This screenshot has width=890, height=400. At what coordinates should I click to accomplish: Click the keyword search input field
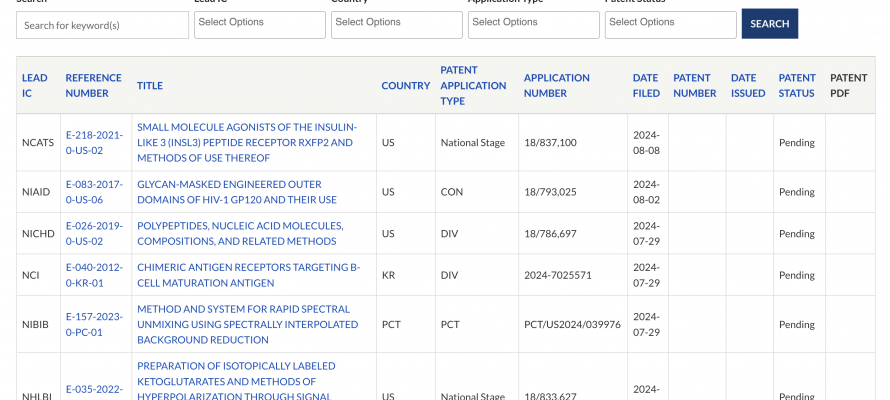(102, 25)
